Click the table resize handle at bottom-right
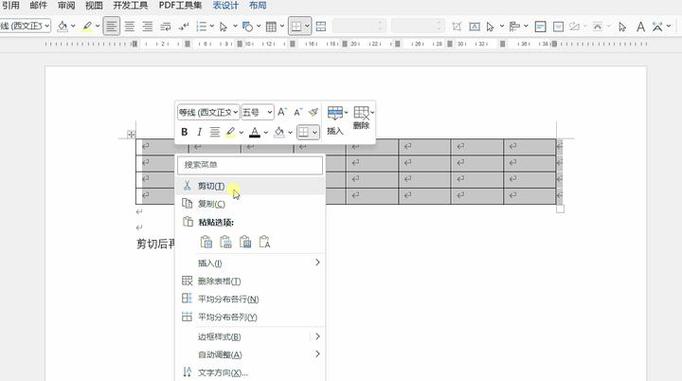682x381 pixels. (560, 209)
